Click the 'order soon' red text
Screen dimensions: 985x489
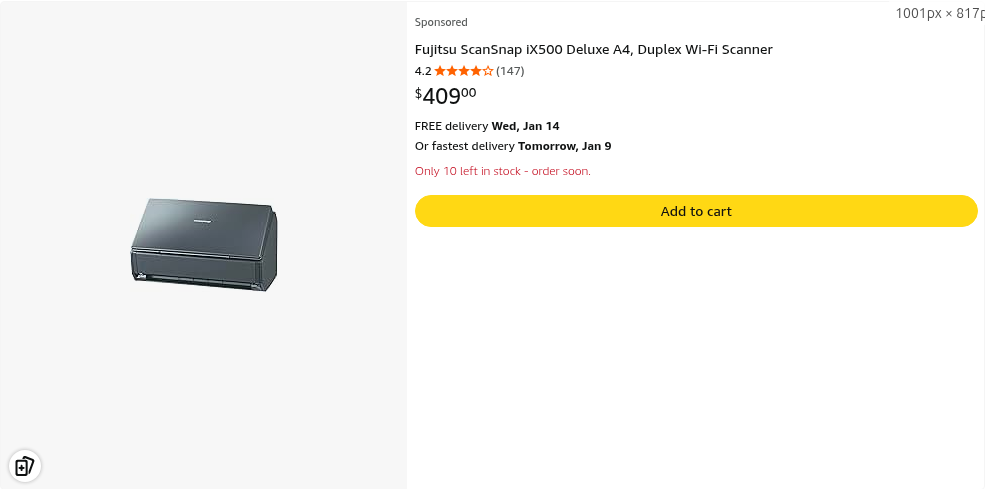click(561, 171)
